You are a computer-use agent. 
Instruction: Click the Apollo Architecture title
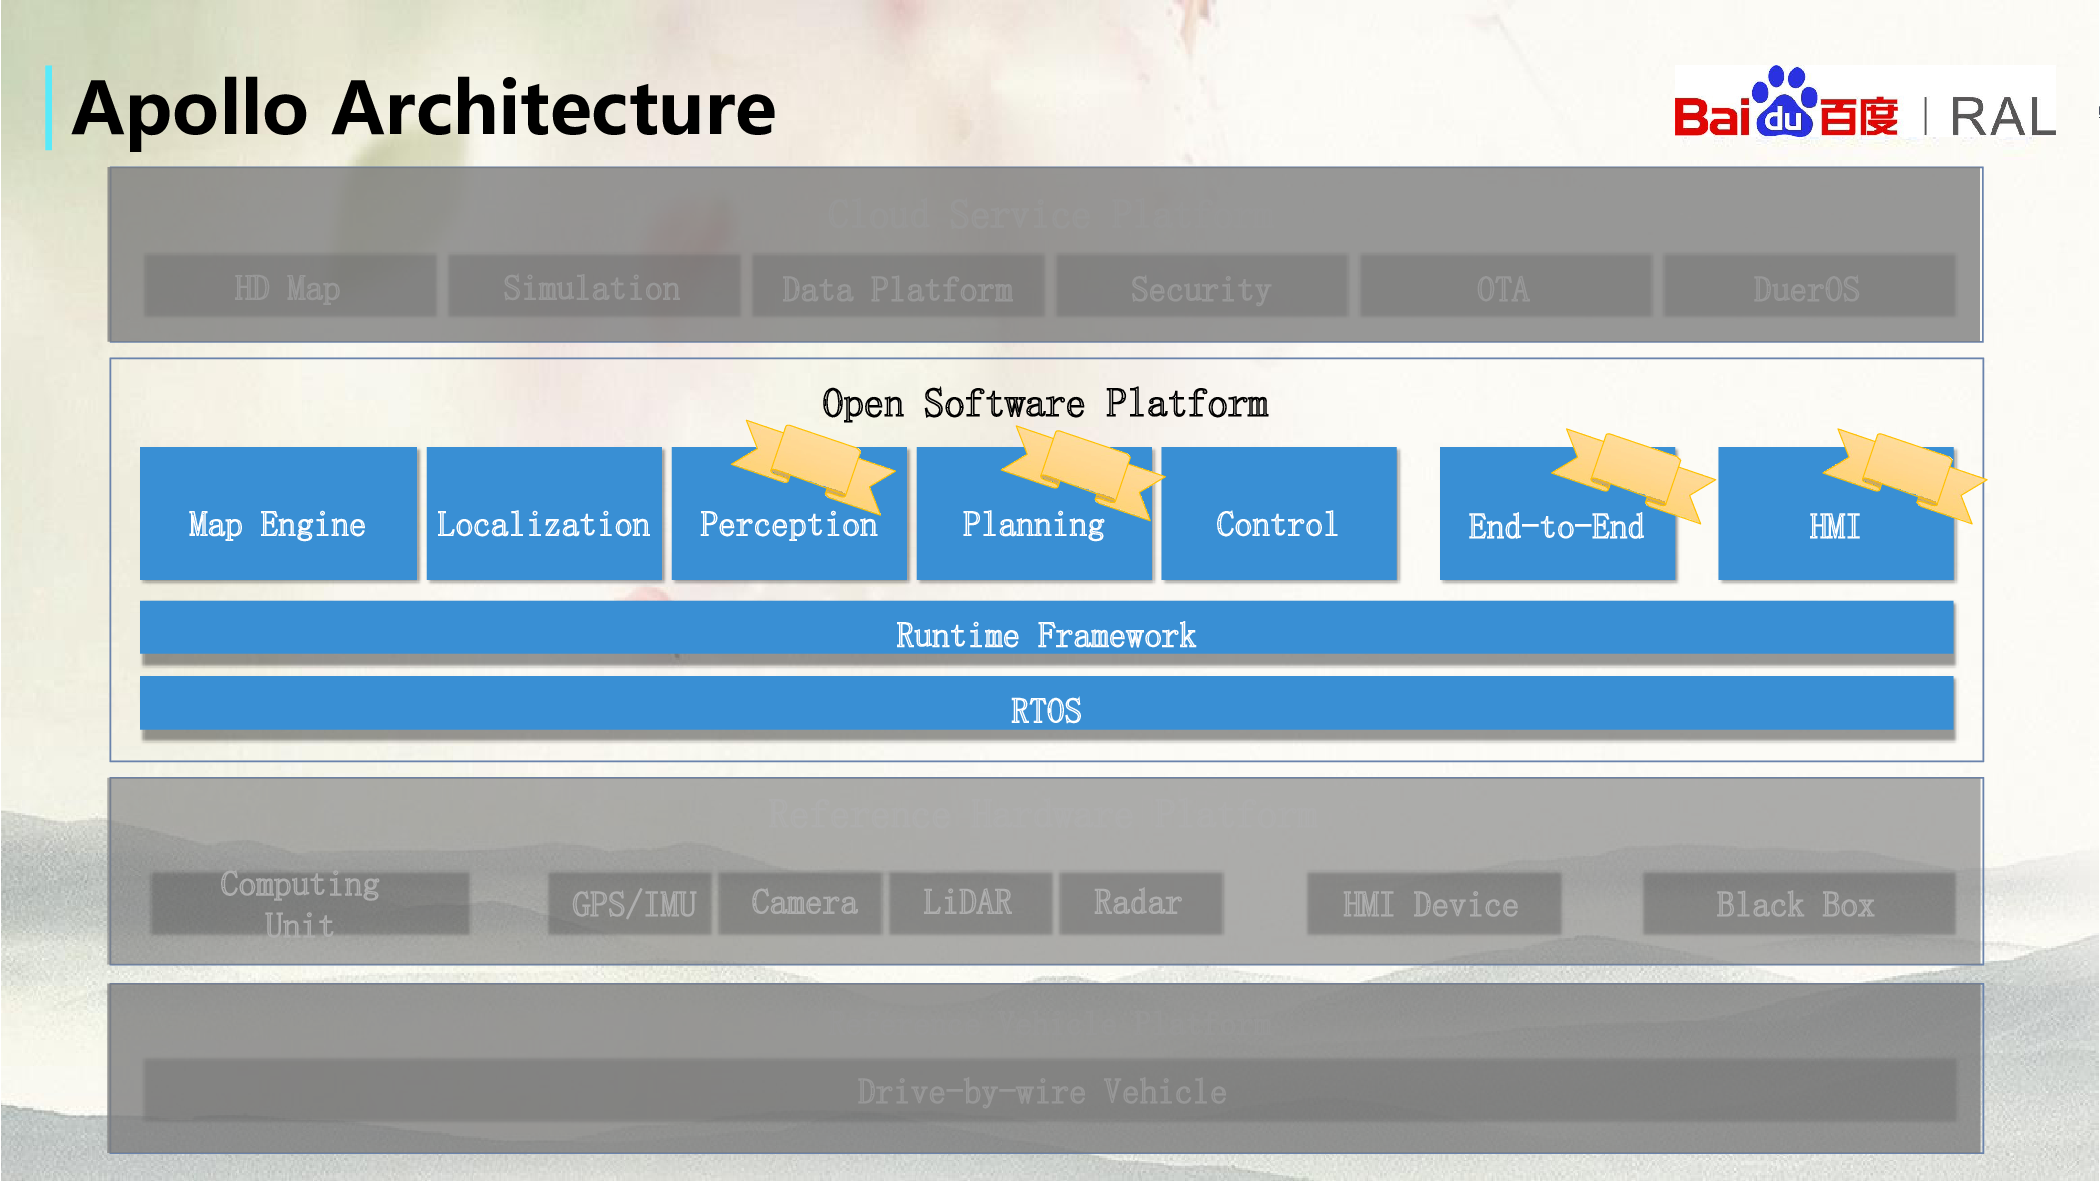pyautogui.click(x=424, y=108)
